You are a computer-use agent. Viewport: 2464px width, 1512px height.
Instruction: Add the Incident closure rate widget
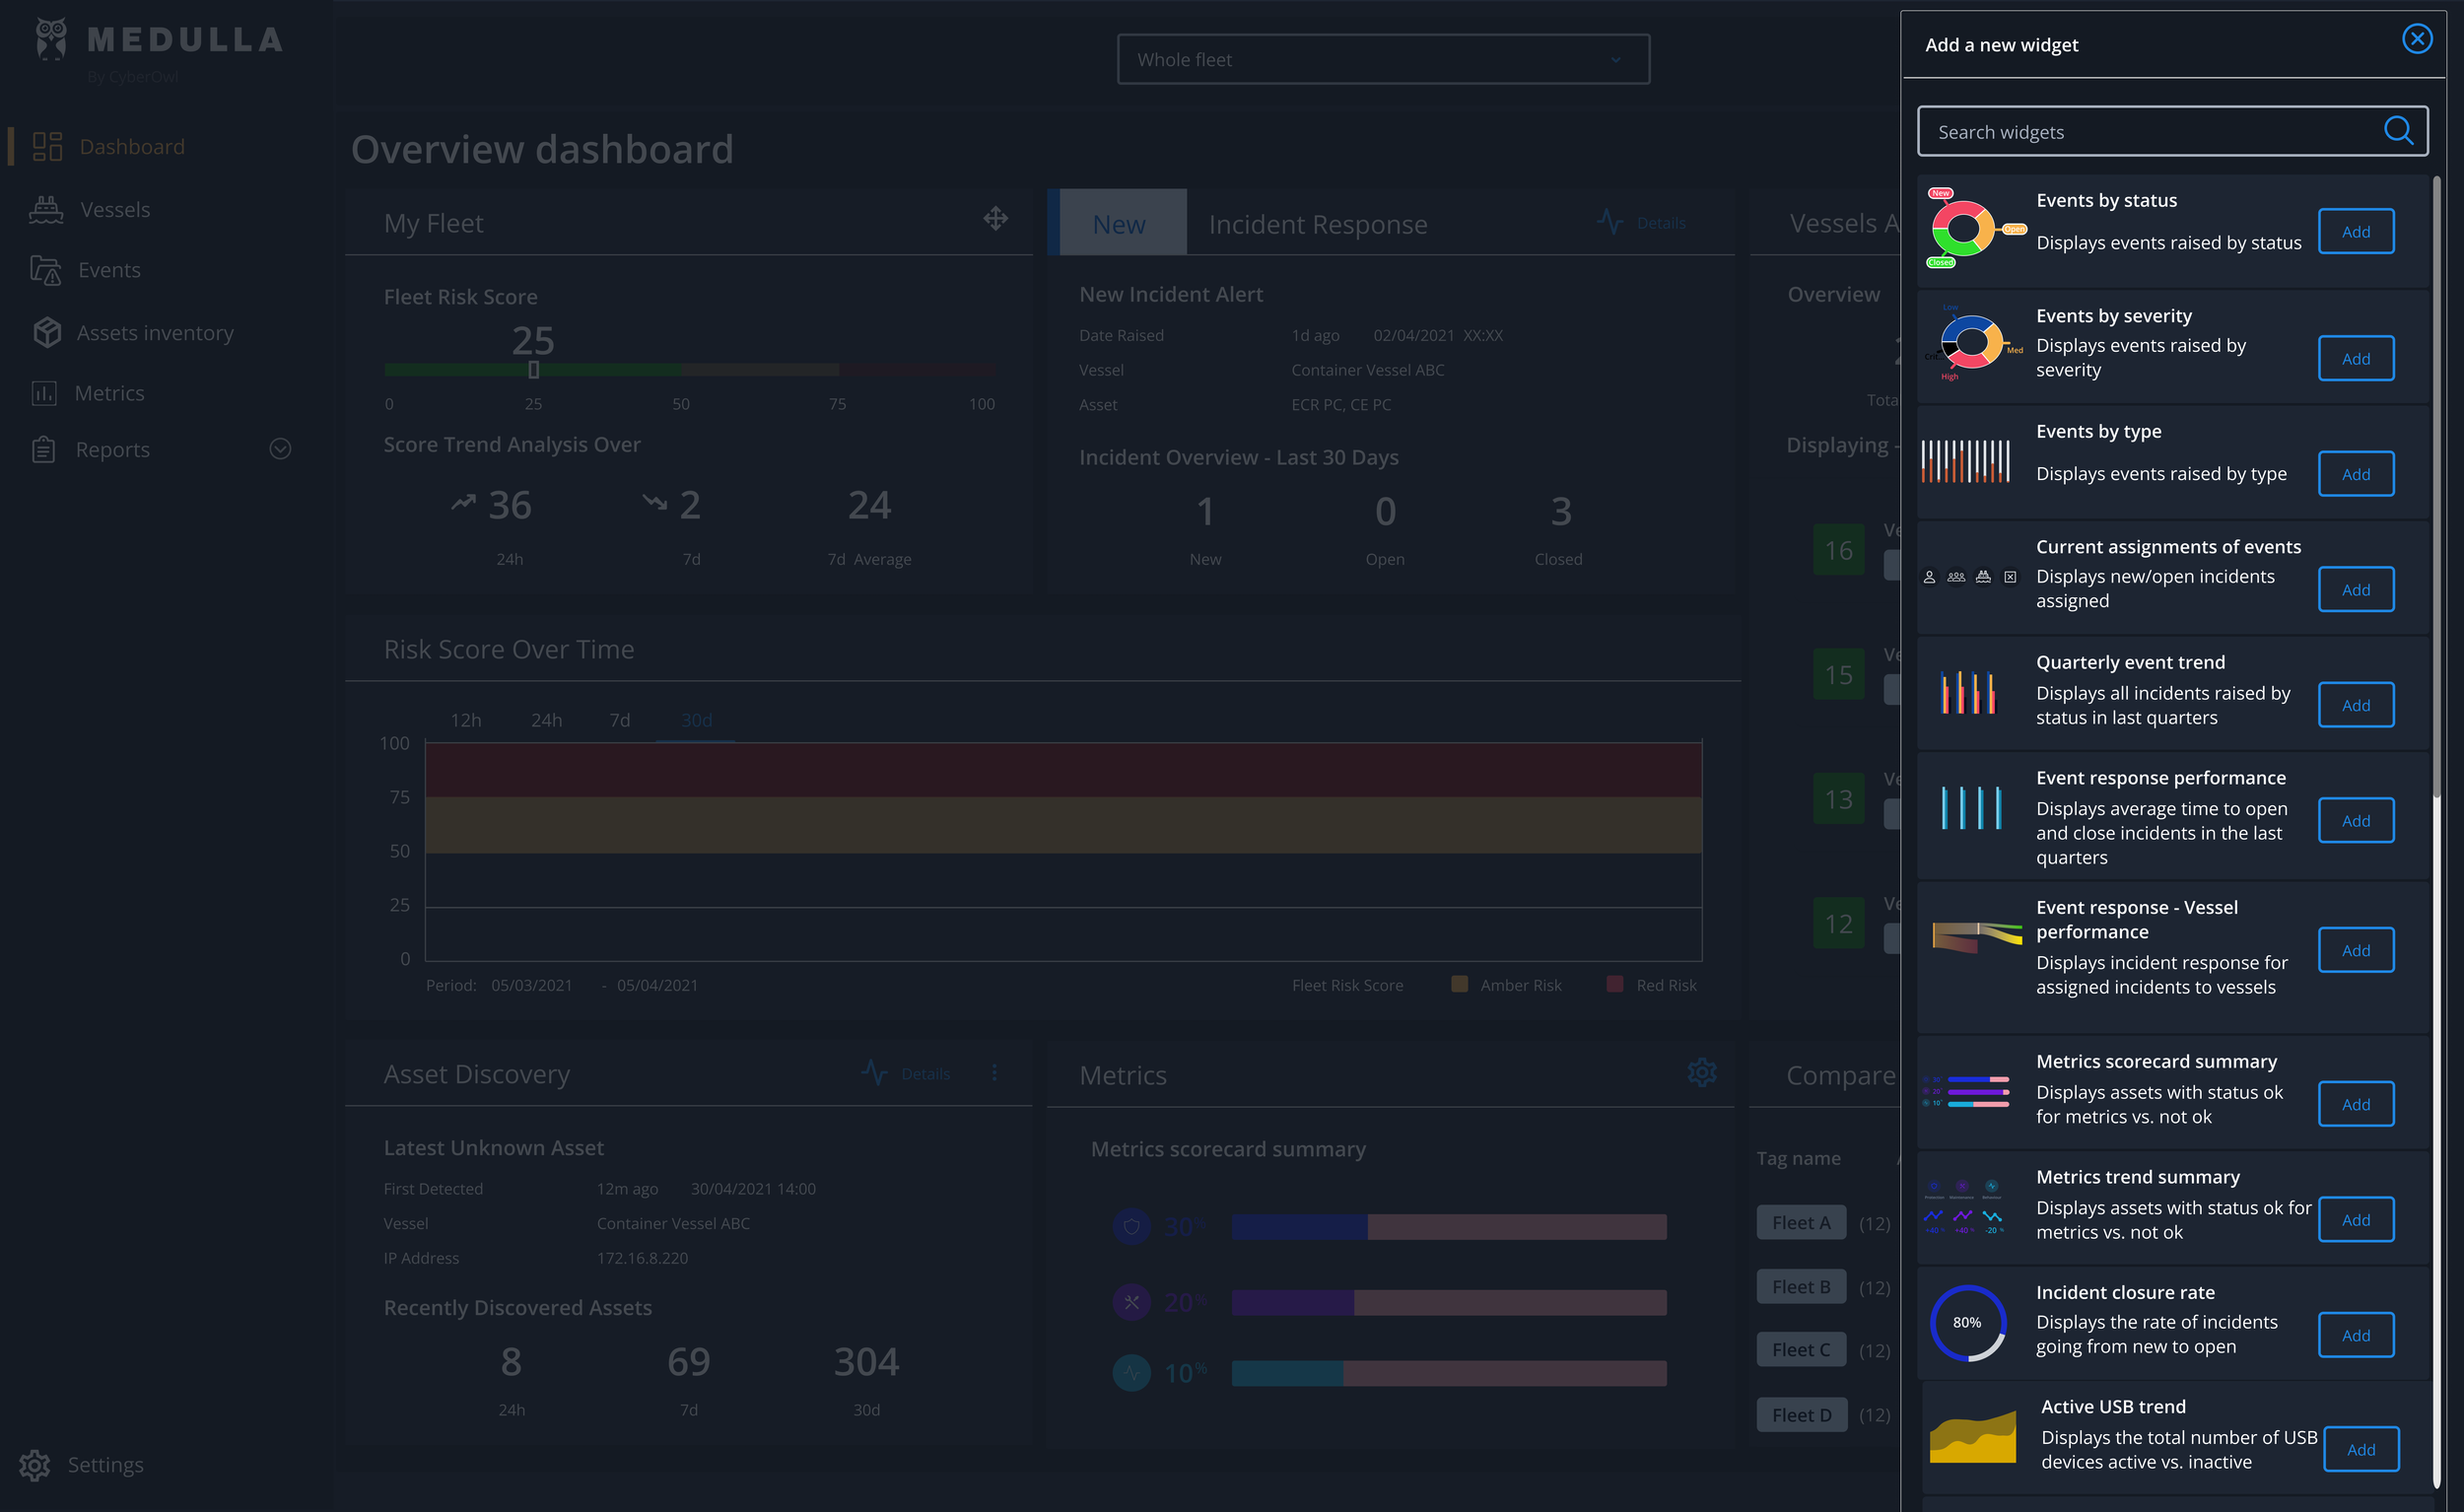point(2355,1335)
